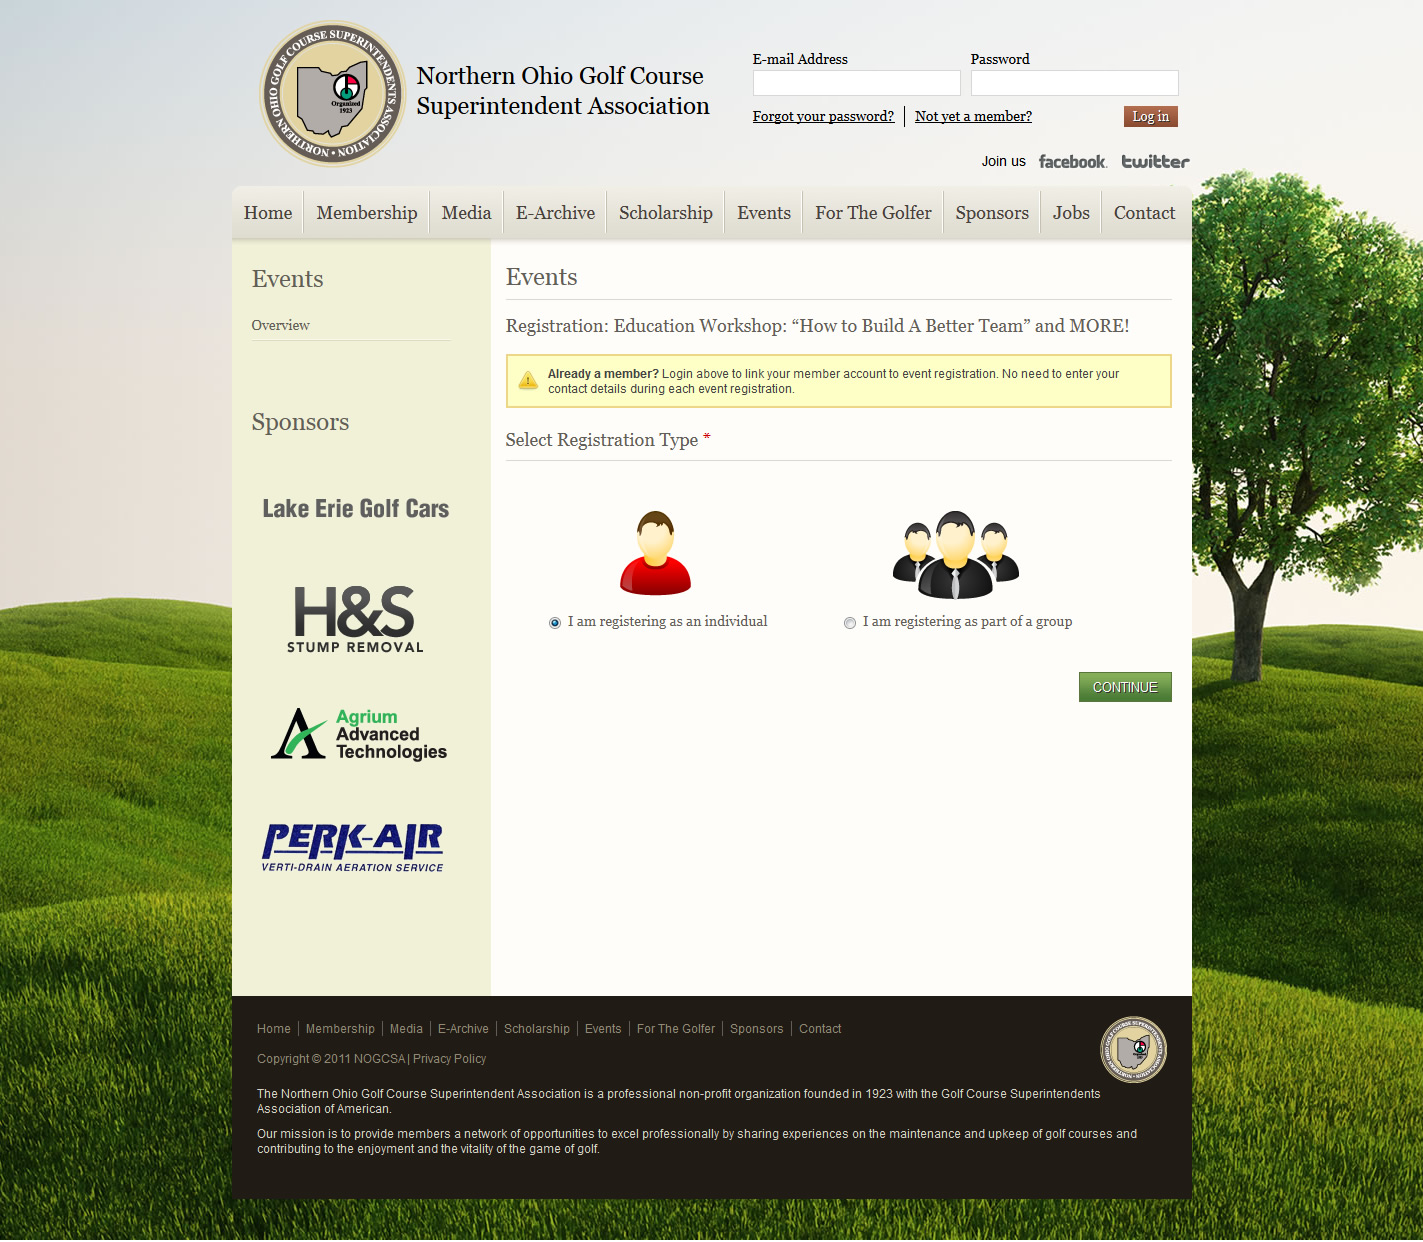Open the Sponsors menu tab
1423x1242 pixels.
[992, 213]
